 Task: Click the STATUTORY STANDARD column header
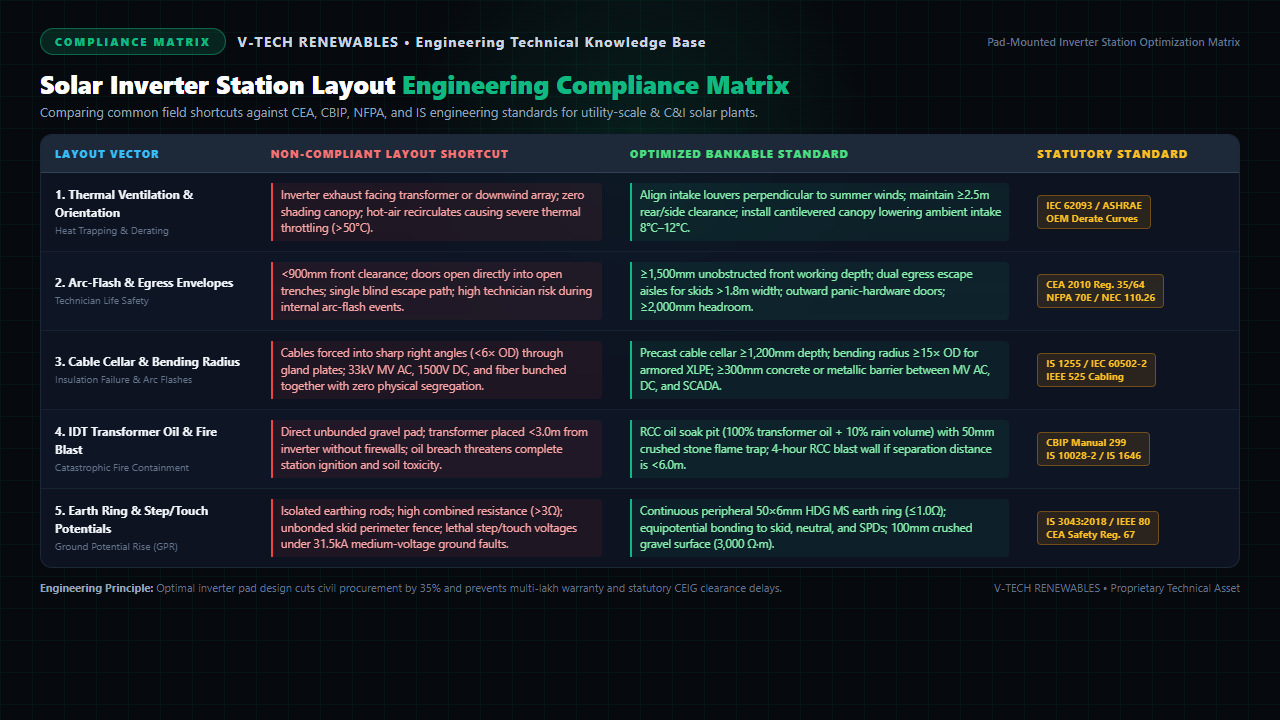[x=1112, y=154]
